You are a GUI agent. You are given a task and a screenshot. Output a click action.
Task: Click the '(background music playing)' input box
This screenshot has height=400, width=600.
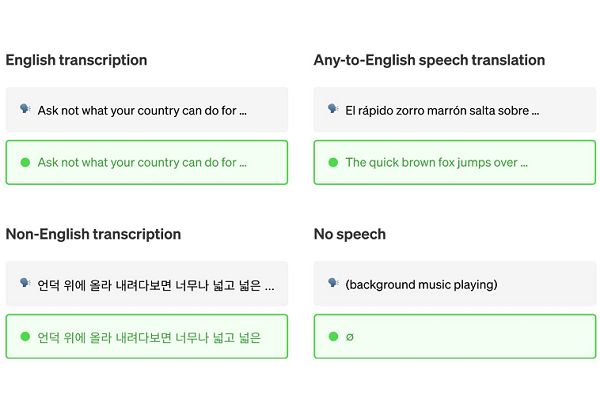[454, 284]
